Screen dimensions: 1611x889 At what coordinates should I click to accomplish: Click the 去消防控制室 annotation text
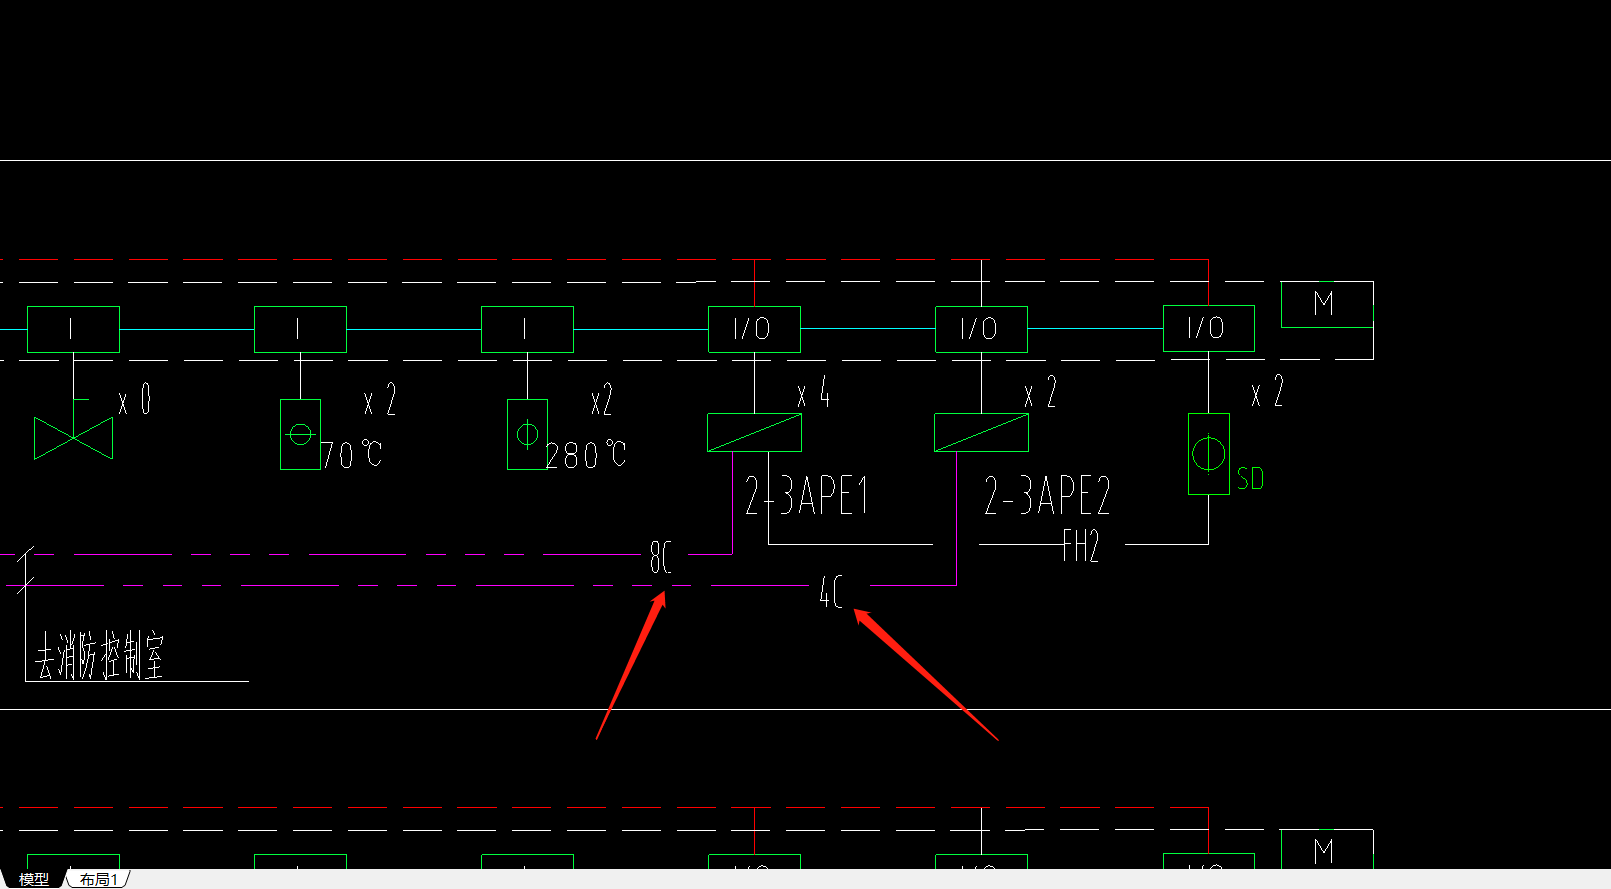99,656
